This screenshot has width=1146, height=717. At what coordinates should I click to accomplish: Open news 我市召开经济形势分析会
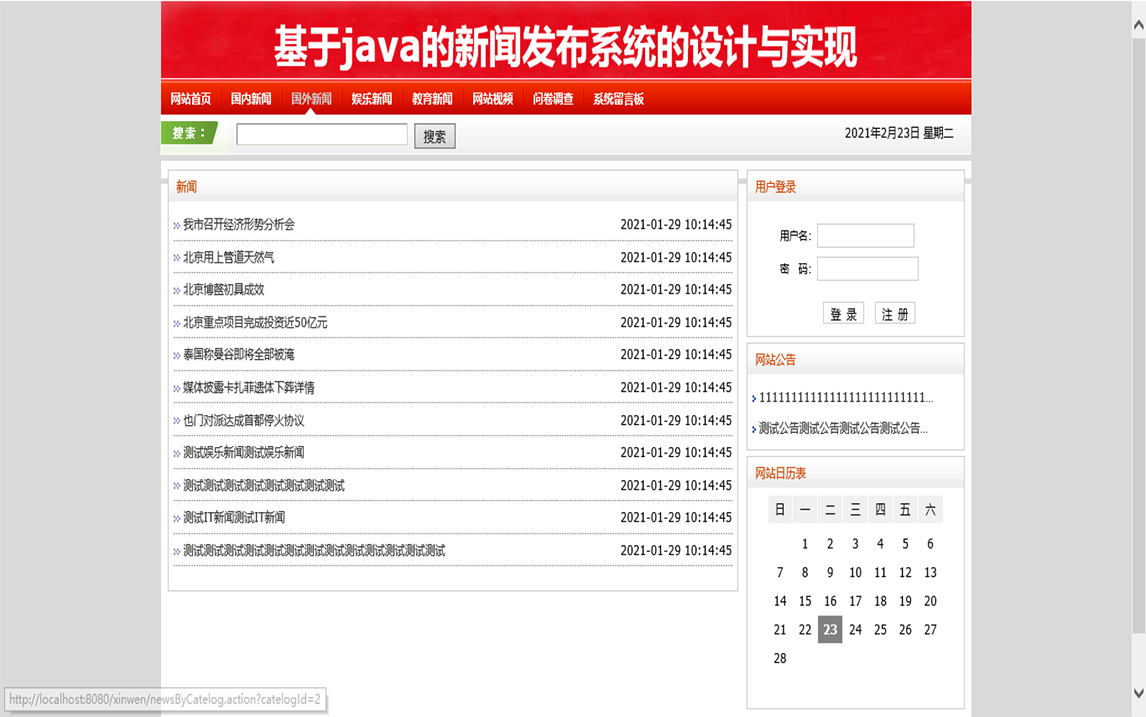(x=239, y=224)
